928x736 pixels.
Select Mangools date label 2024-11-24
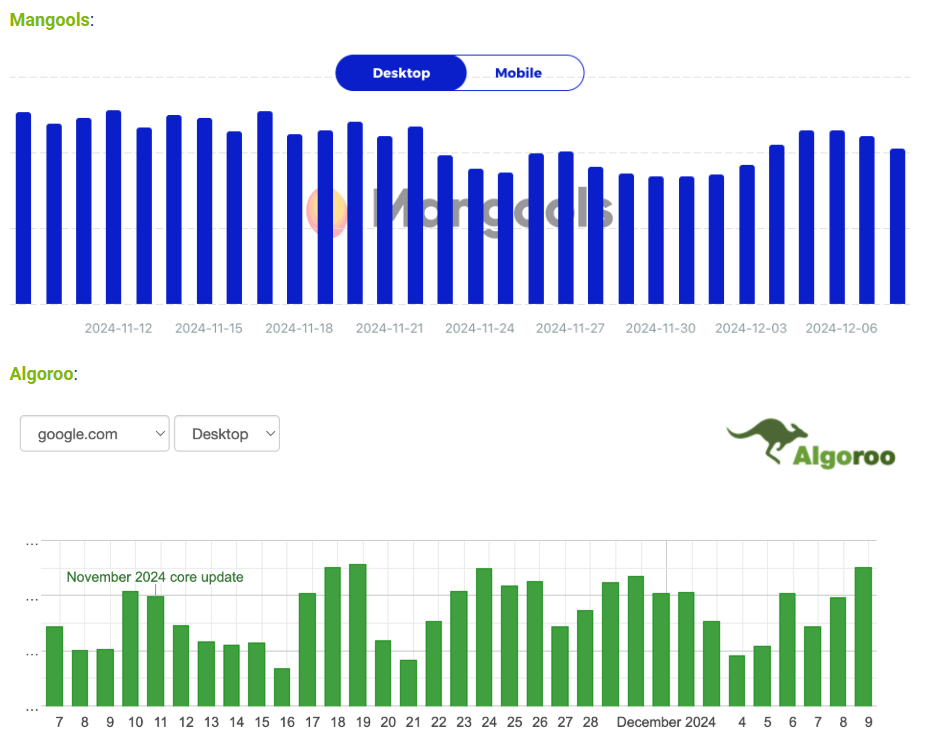[479, 328]
